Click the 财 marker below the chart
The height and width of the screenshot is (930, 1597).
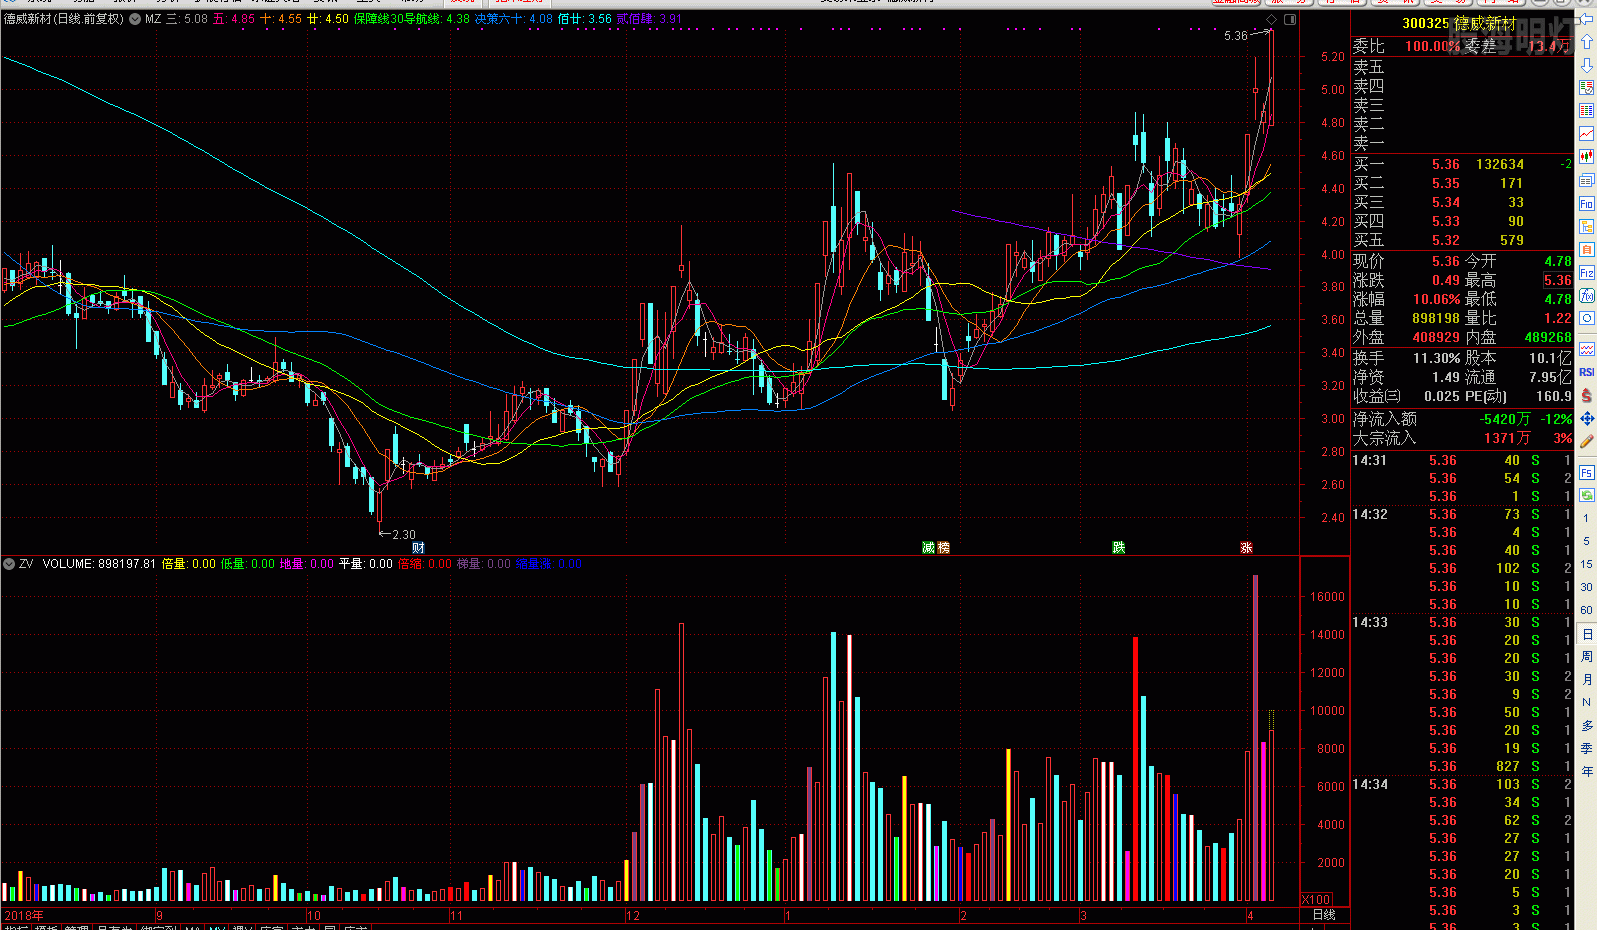418,548
